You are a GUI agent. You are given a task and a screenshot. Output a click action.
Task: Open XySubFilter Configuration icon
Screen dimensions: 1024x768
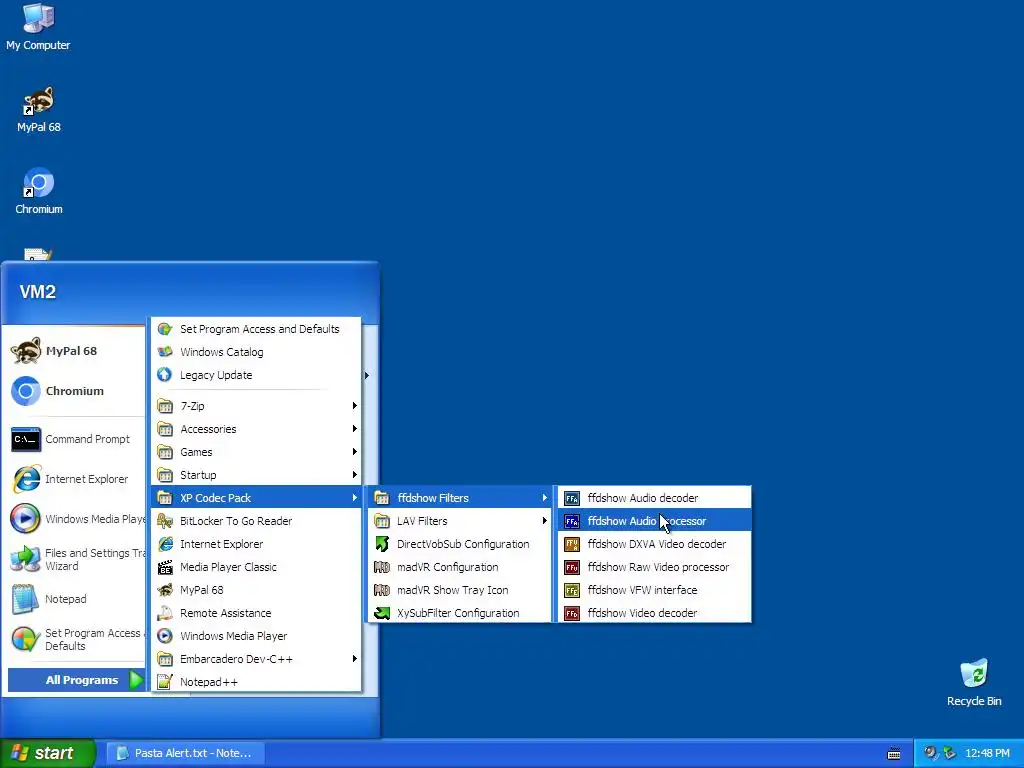coord(382,613)
